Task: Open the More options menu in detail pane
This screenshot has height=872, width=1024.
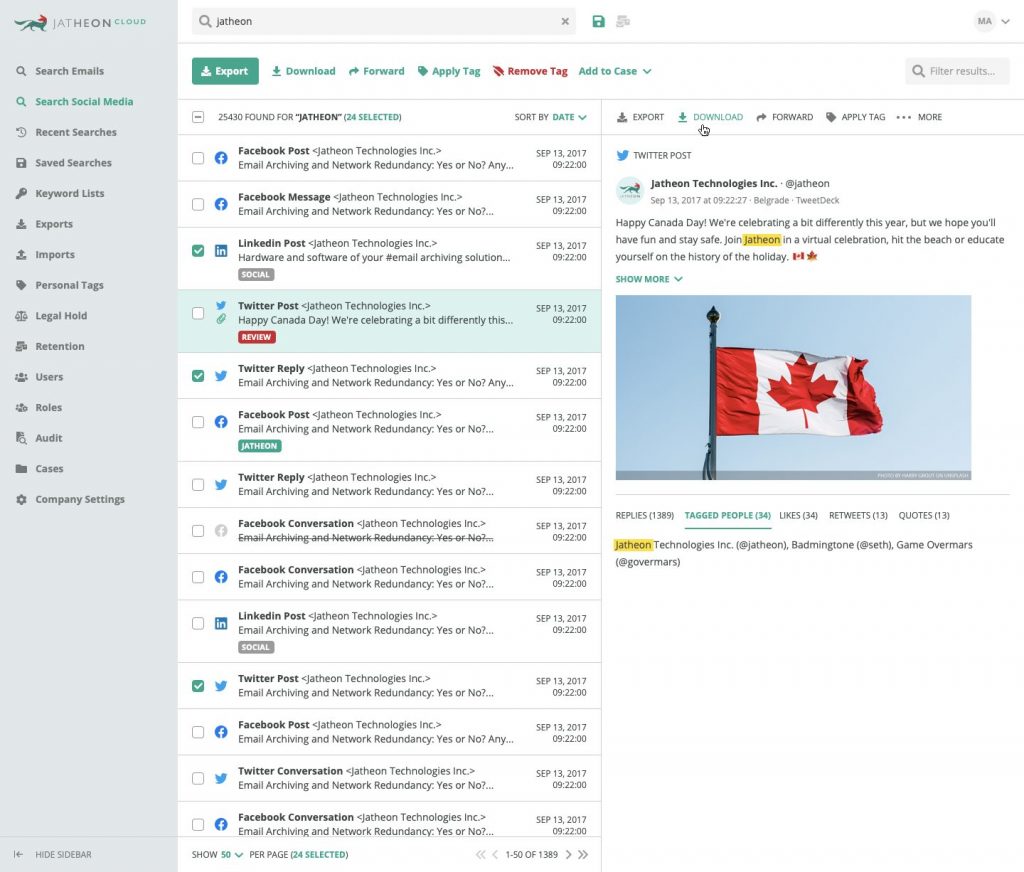Action: point(920,118)
